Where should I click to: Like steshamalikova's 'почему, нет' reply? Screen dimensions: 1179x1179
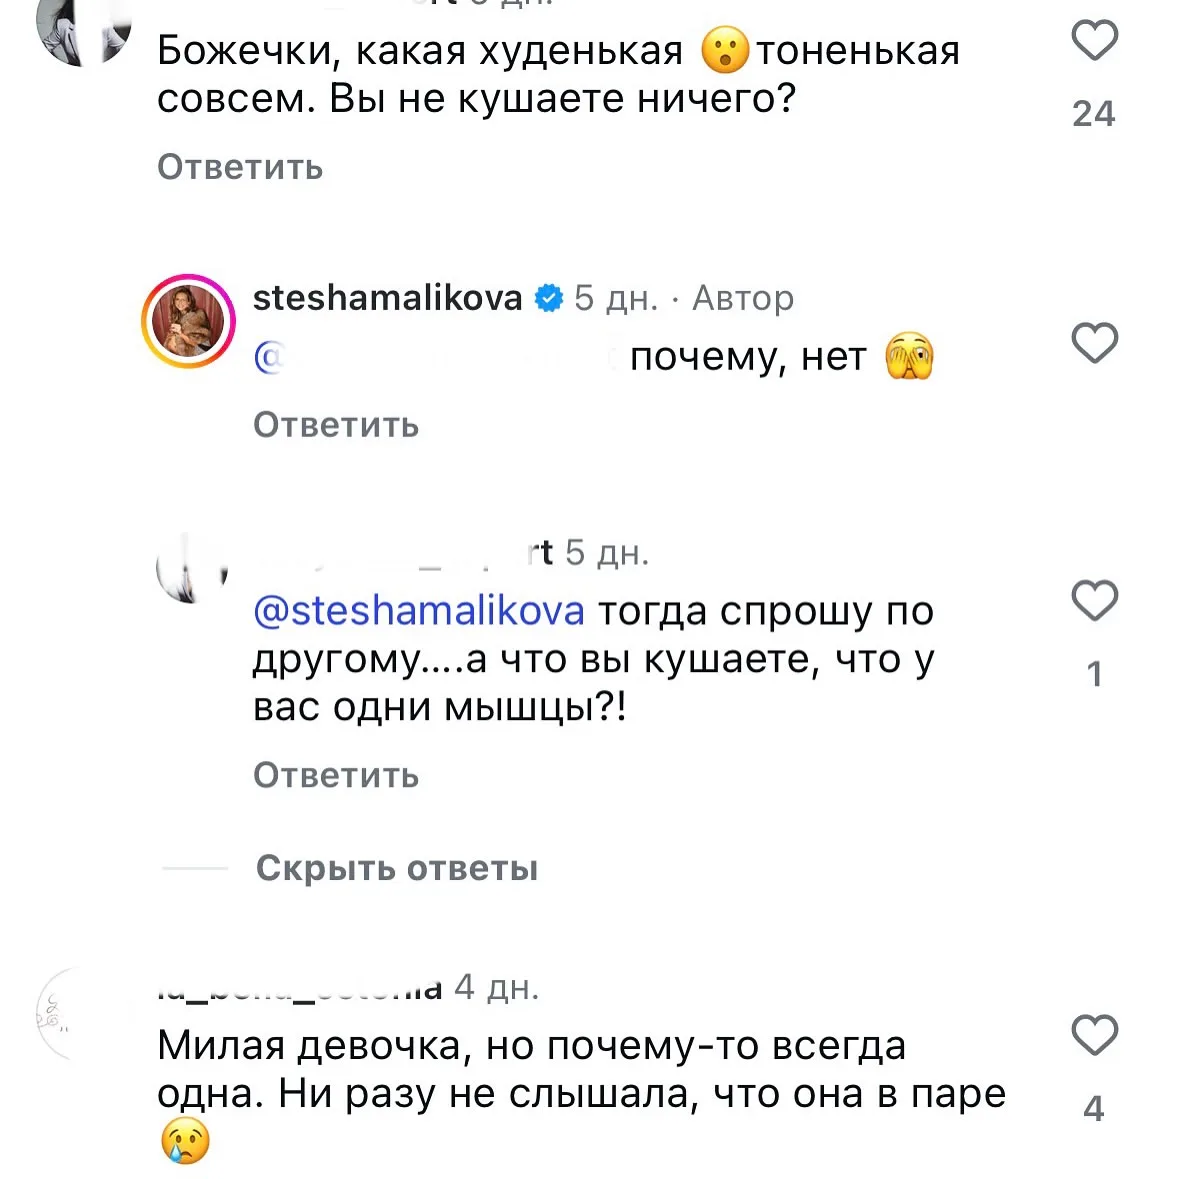(x=1094, y=343)
